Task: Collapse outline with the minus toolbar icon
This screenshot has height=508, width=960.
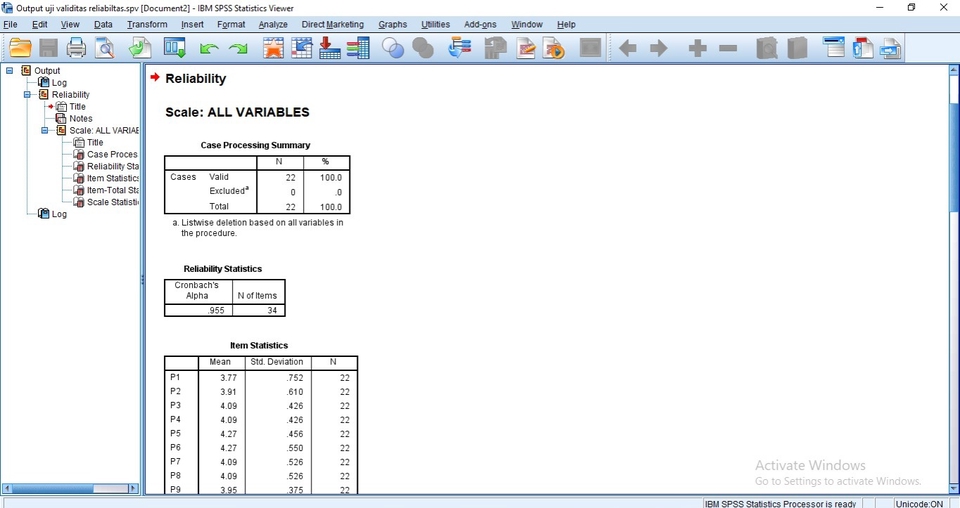Action: tap(728, 48)
